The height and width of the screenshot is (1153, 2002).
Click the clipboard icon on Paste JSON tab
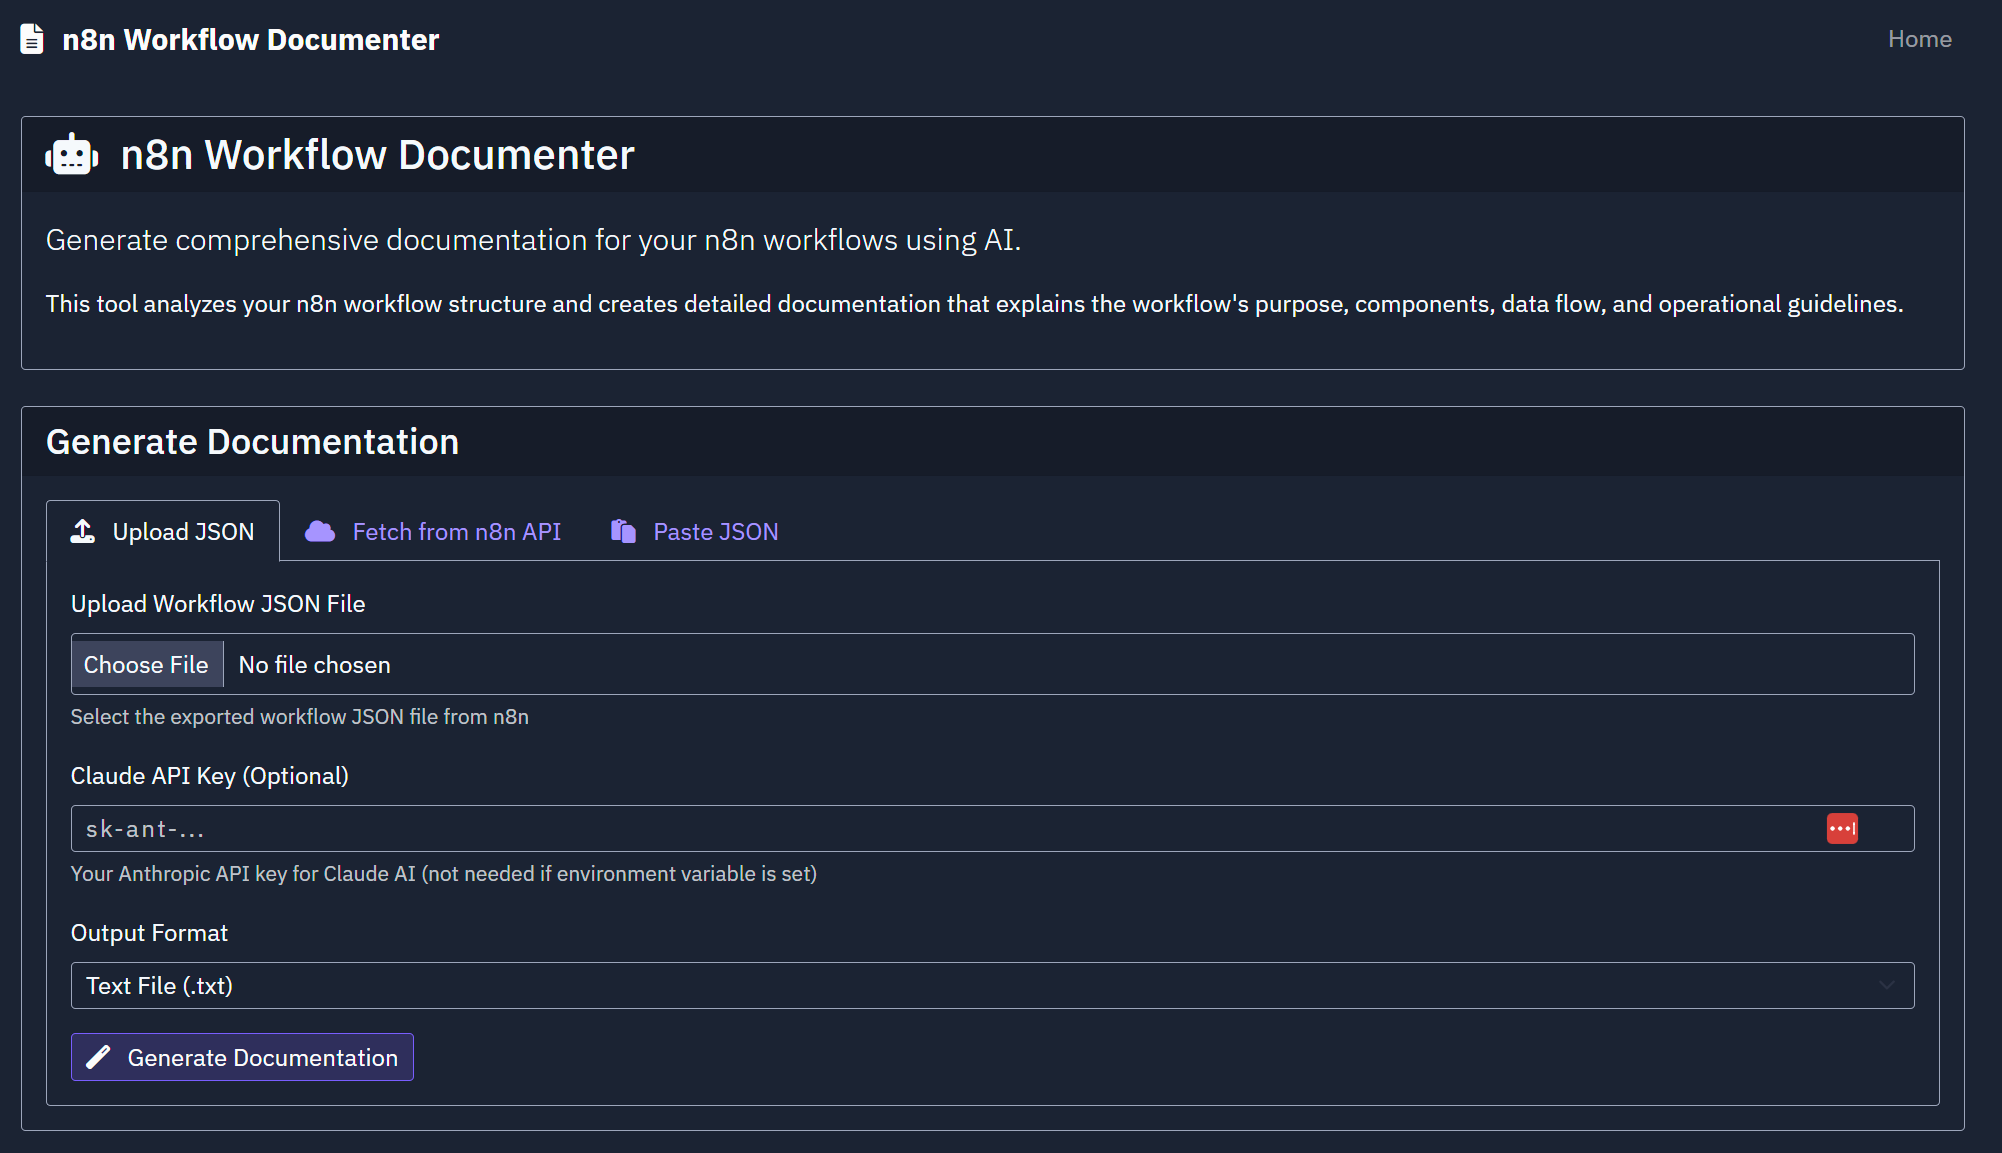point(622,531)
